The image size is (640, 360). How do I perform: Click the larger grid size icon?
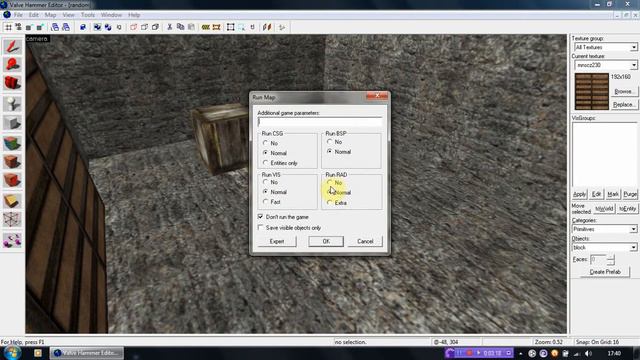[40, 27]
